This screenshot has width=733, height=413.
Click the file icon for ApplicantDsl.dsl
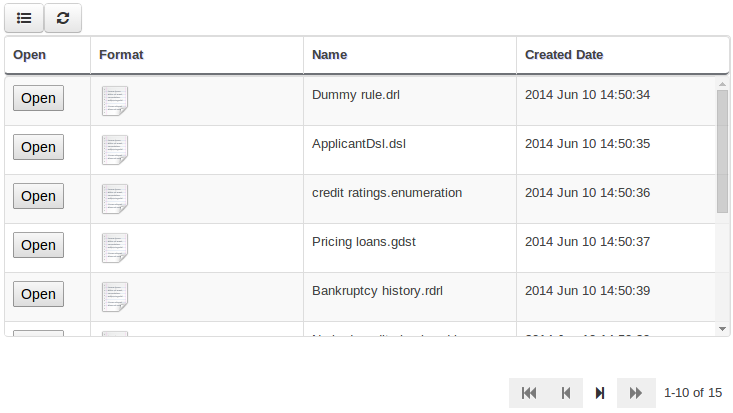pos(115,150)
